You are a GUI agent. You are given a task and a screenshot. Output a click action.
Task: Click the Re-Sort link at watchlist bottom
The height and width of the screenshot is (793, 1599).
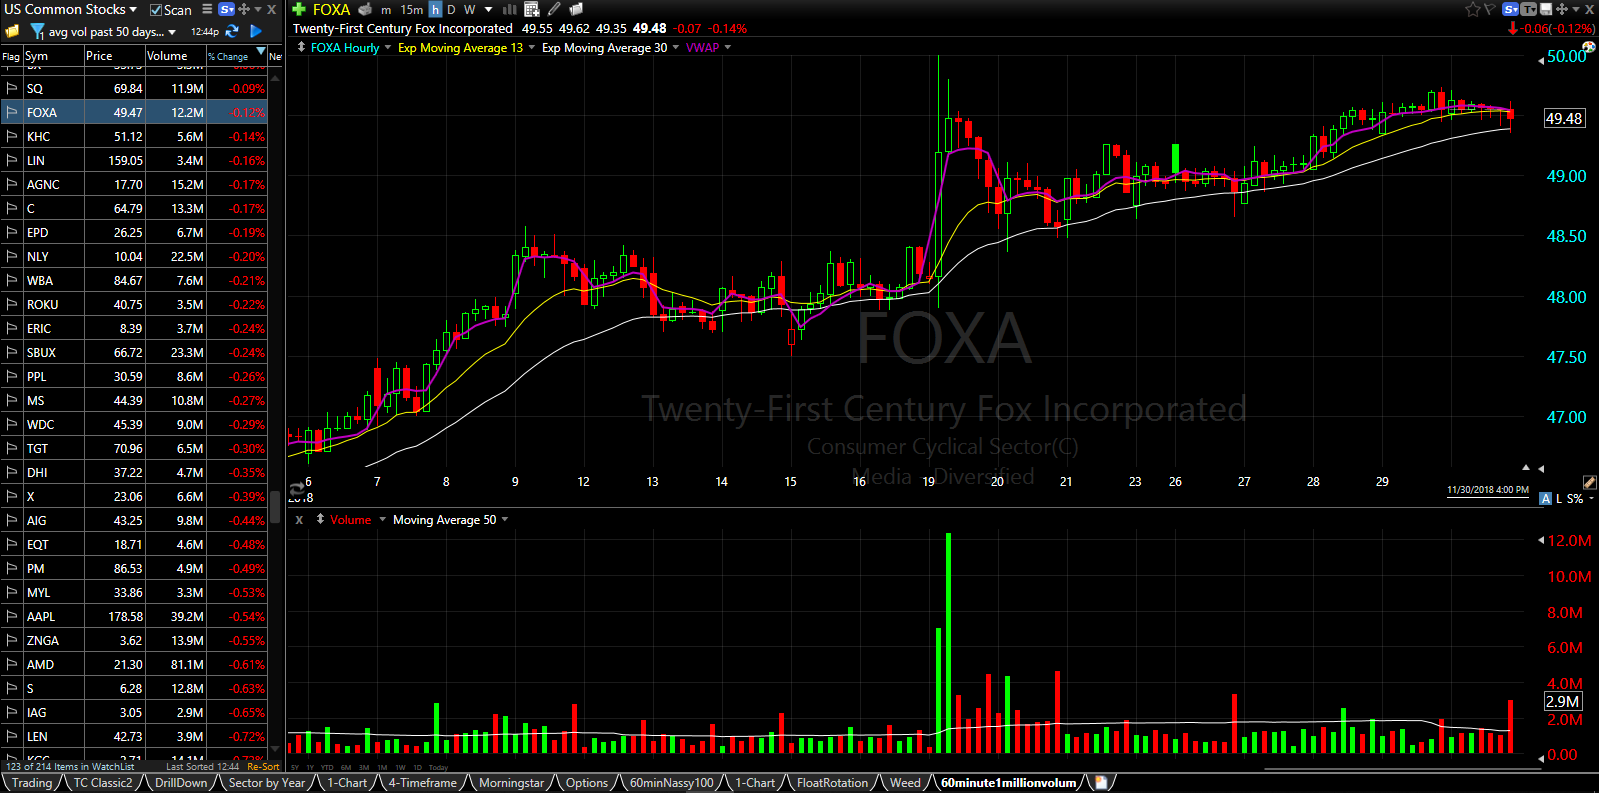pyautogui.click(x=263, y=767)
